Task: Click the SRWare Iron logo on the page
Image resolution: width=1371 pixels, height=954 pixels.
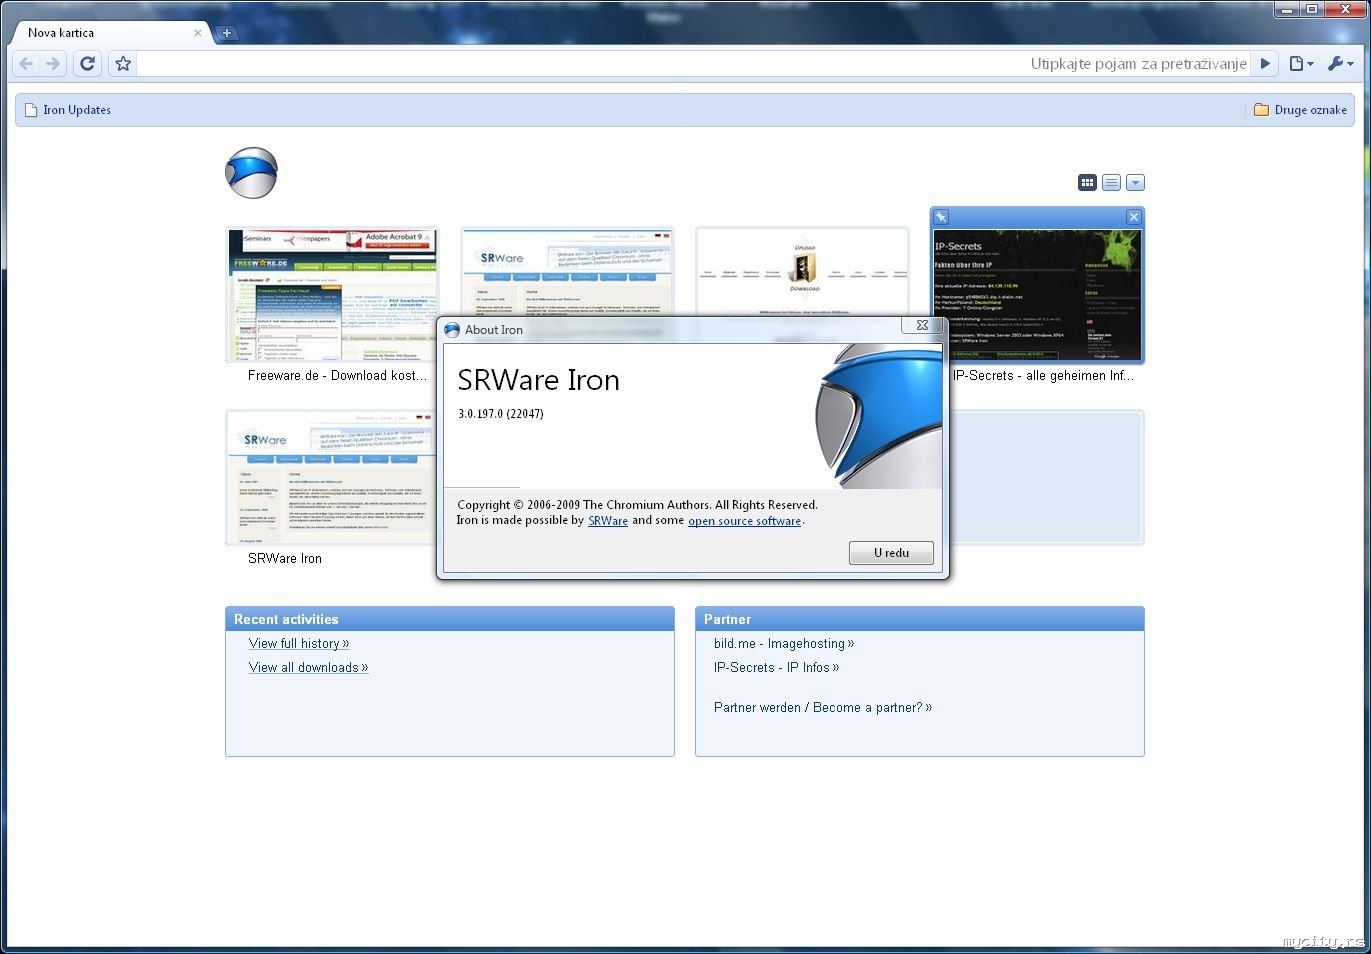Action: pos(251,173)
